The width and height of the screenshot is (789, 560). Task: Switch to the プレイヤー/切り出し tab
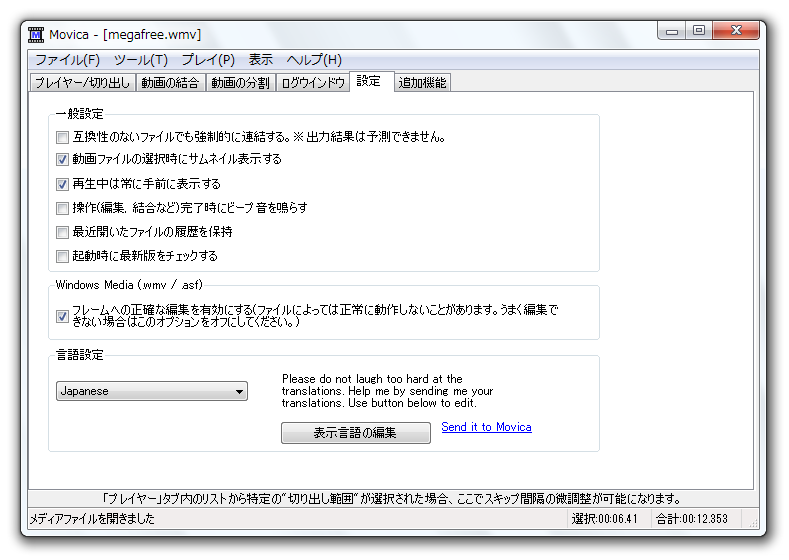point(83,83)
